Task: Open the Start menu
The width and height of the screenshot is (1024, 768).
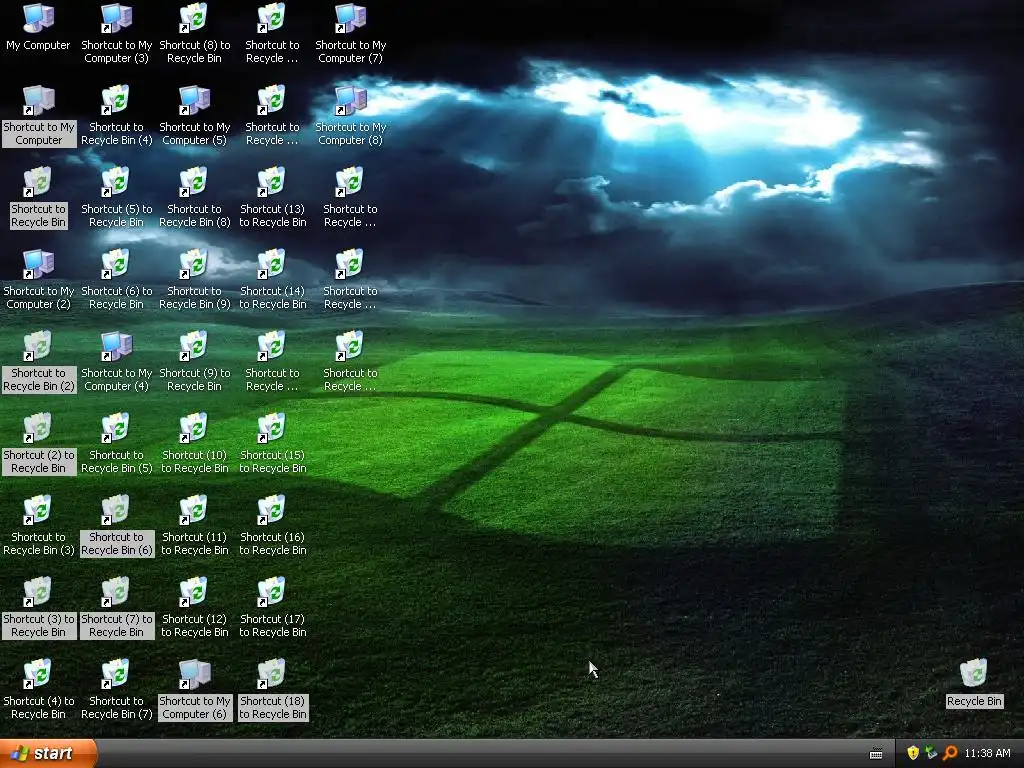Action: click(48, 753)
